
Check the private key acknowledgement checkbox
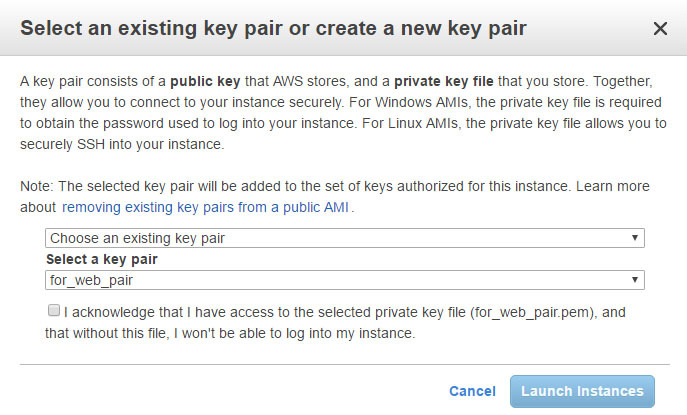pyautogui.click(x=53, y=311)
